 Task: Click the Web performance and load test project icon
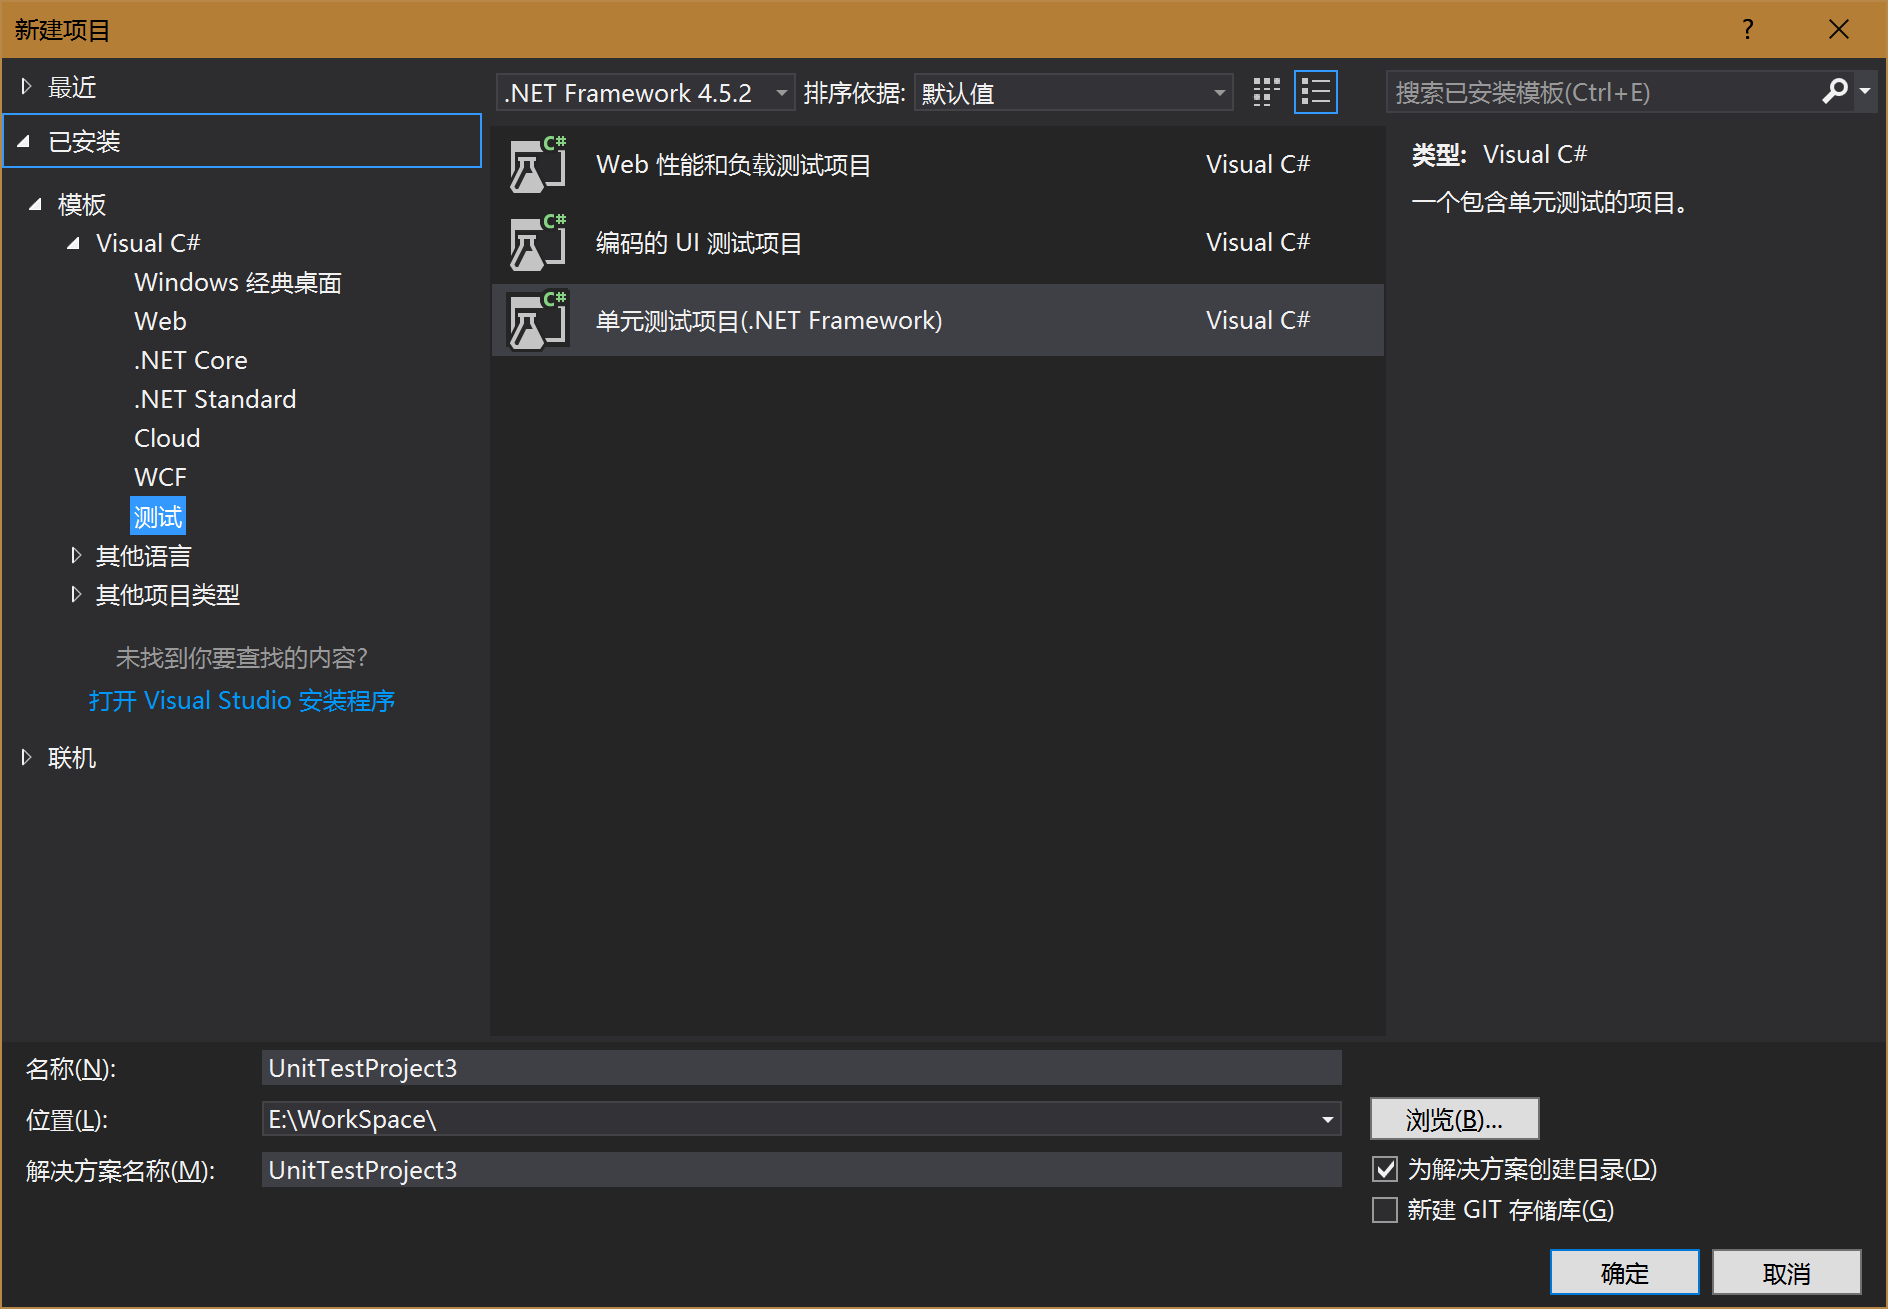(538, 165)
